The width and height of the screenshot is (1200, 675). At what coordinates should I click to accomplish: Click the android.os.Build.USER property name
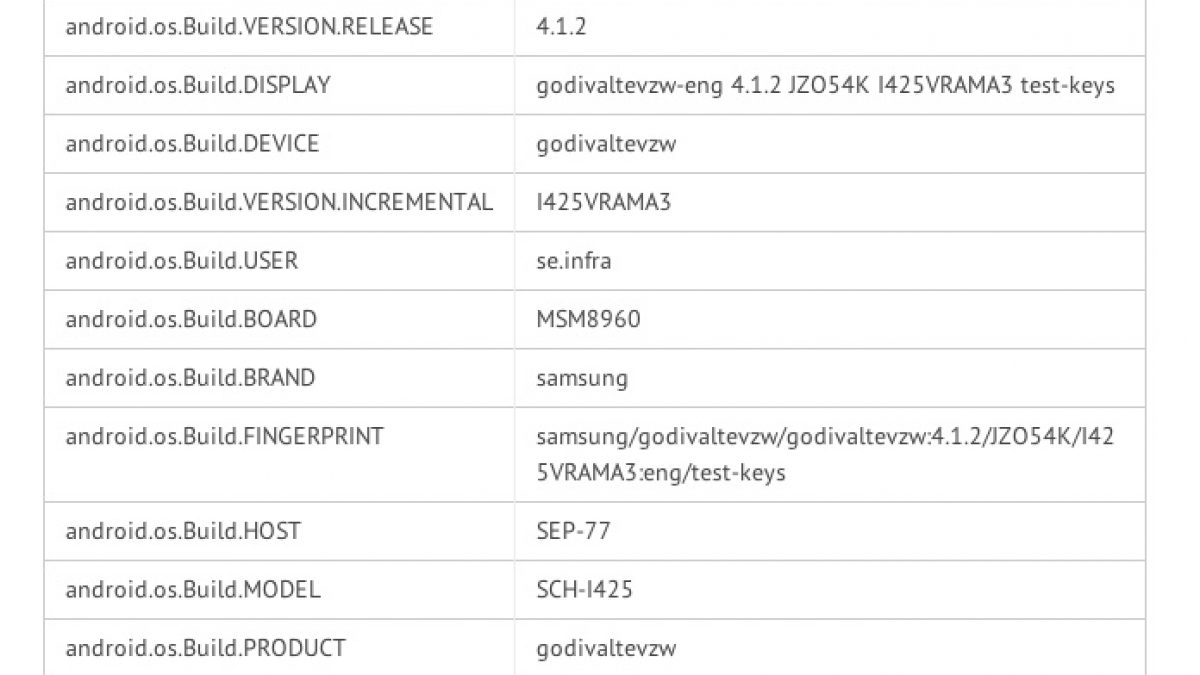tap(181, 261)
